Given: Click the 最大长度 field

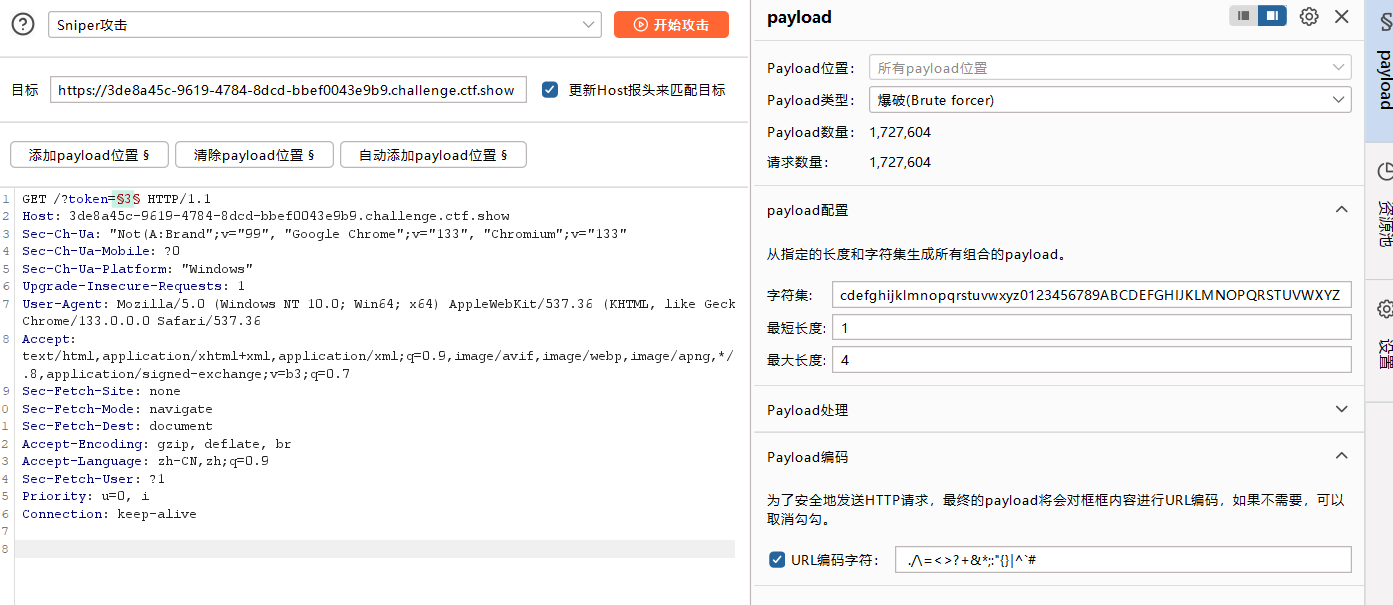Looking at the screenshot, I should 1091,360.
